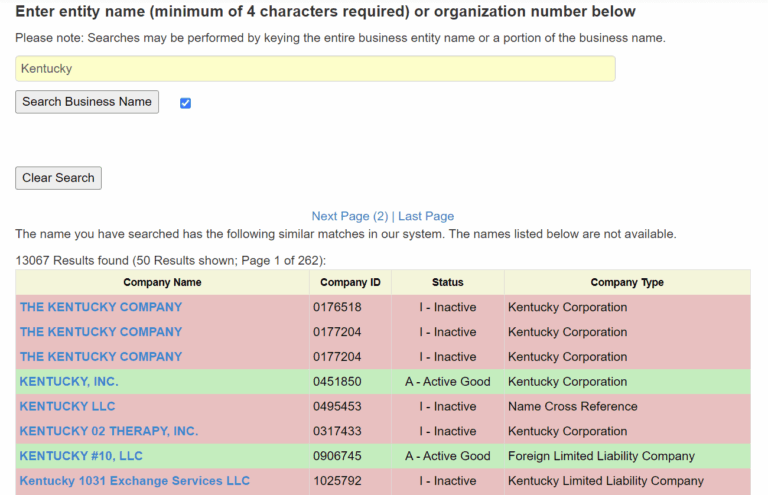Click the Foreign Limited Liability Company cell
Image resolution: width=768 pixels, height=495 pixels.
[x=601, y=456]
